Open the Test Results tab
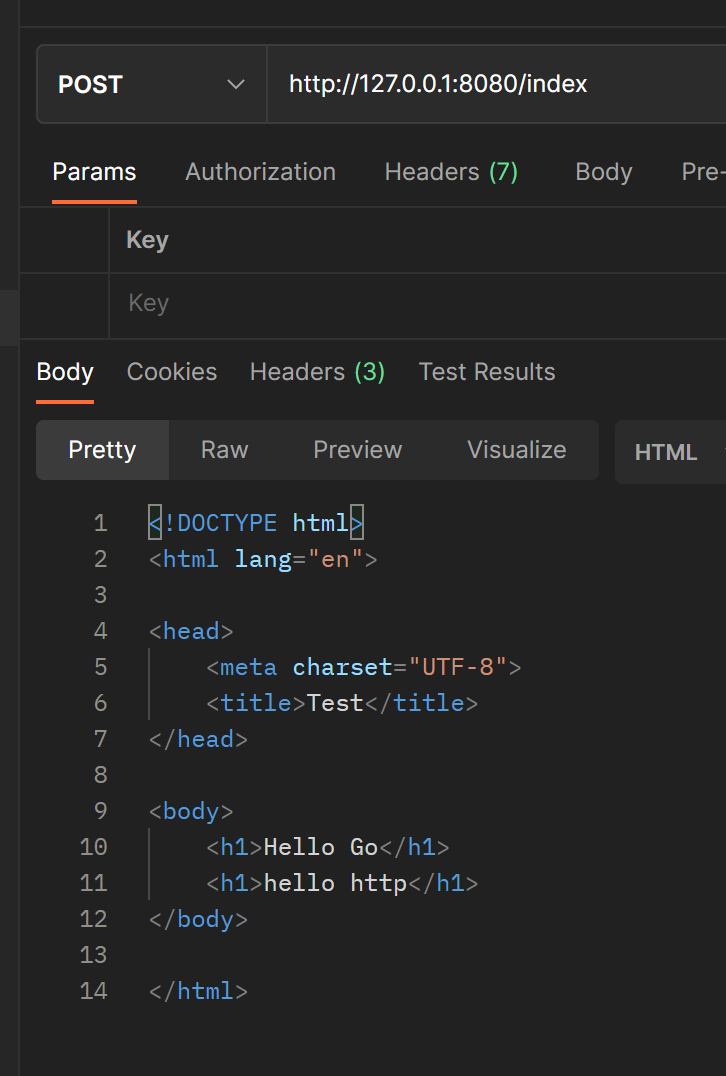This screenshot has height=1076, width=726. tap(486, 371)
